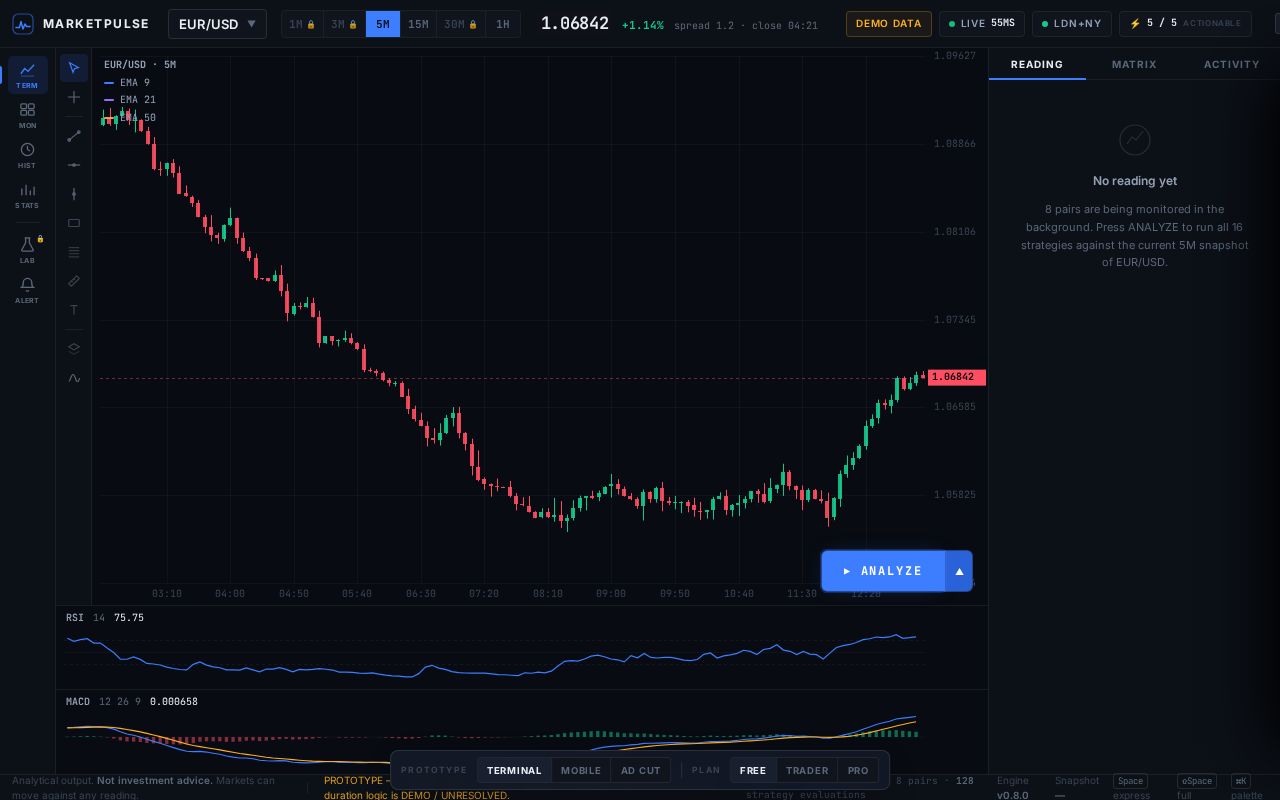This screenshot has height=800, width=1280.
Task: Click the EUR/USD · 5M chart title
Action: click(140, 65)
